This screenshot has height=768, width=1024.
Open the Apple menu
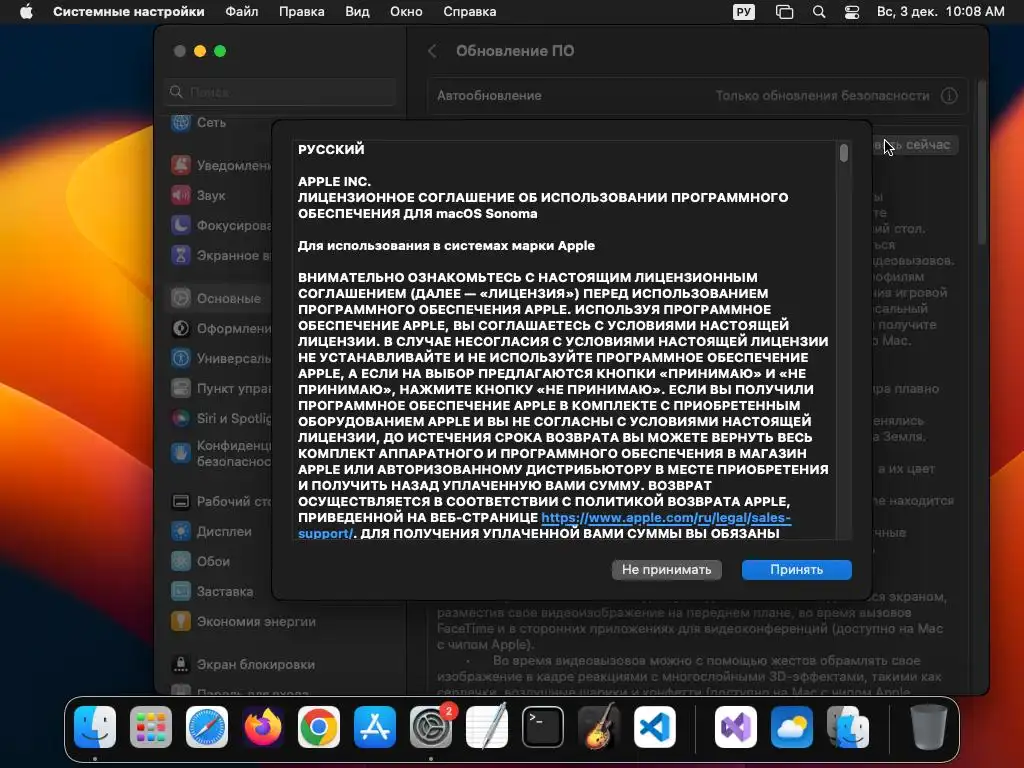click(26, 12)
